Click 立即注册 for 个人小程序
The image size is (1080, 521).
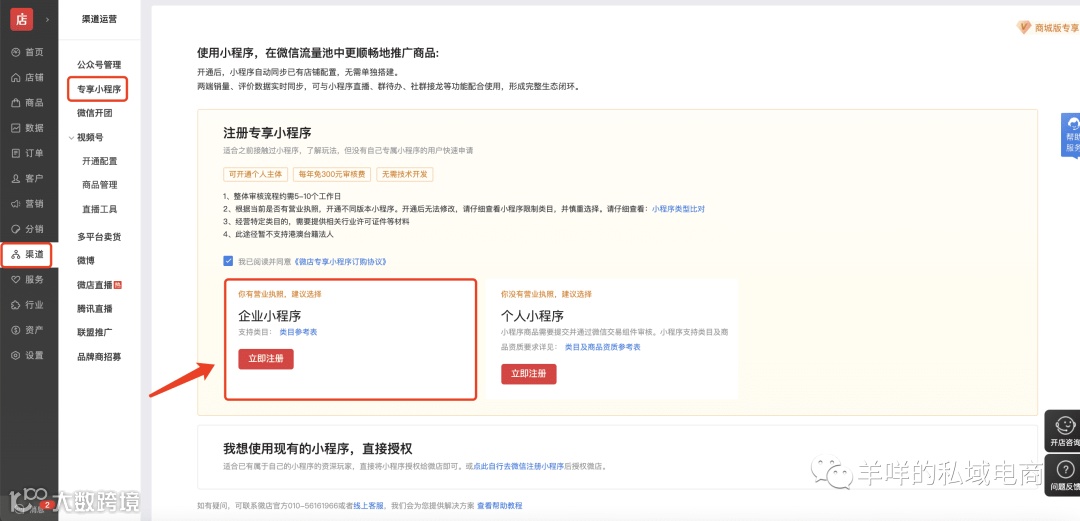(528, 374)
